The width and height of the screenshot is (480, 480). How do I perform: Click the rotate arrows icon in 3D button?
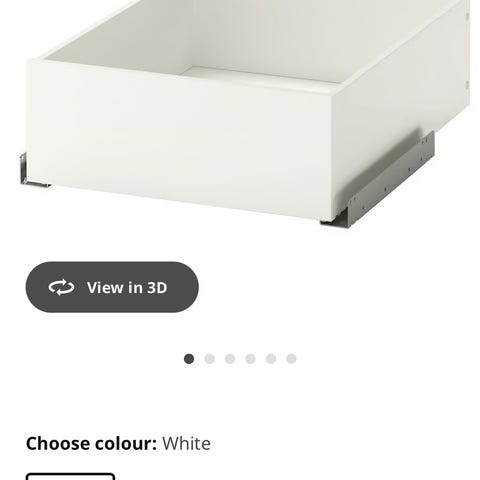click(61, 287)
